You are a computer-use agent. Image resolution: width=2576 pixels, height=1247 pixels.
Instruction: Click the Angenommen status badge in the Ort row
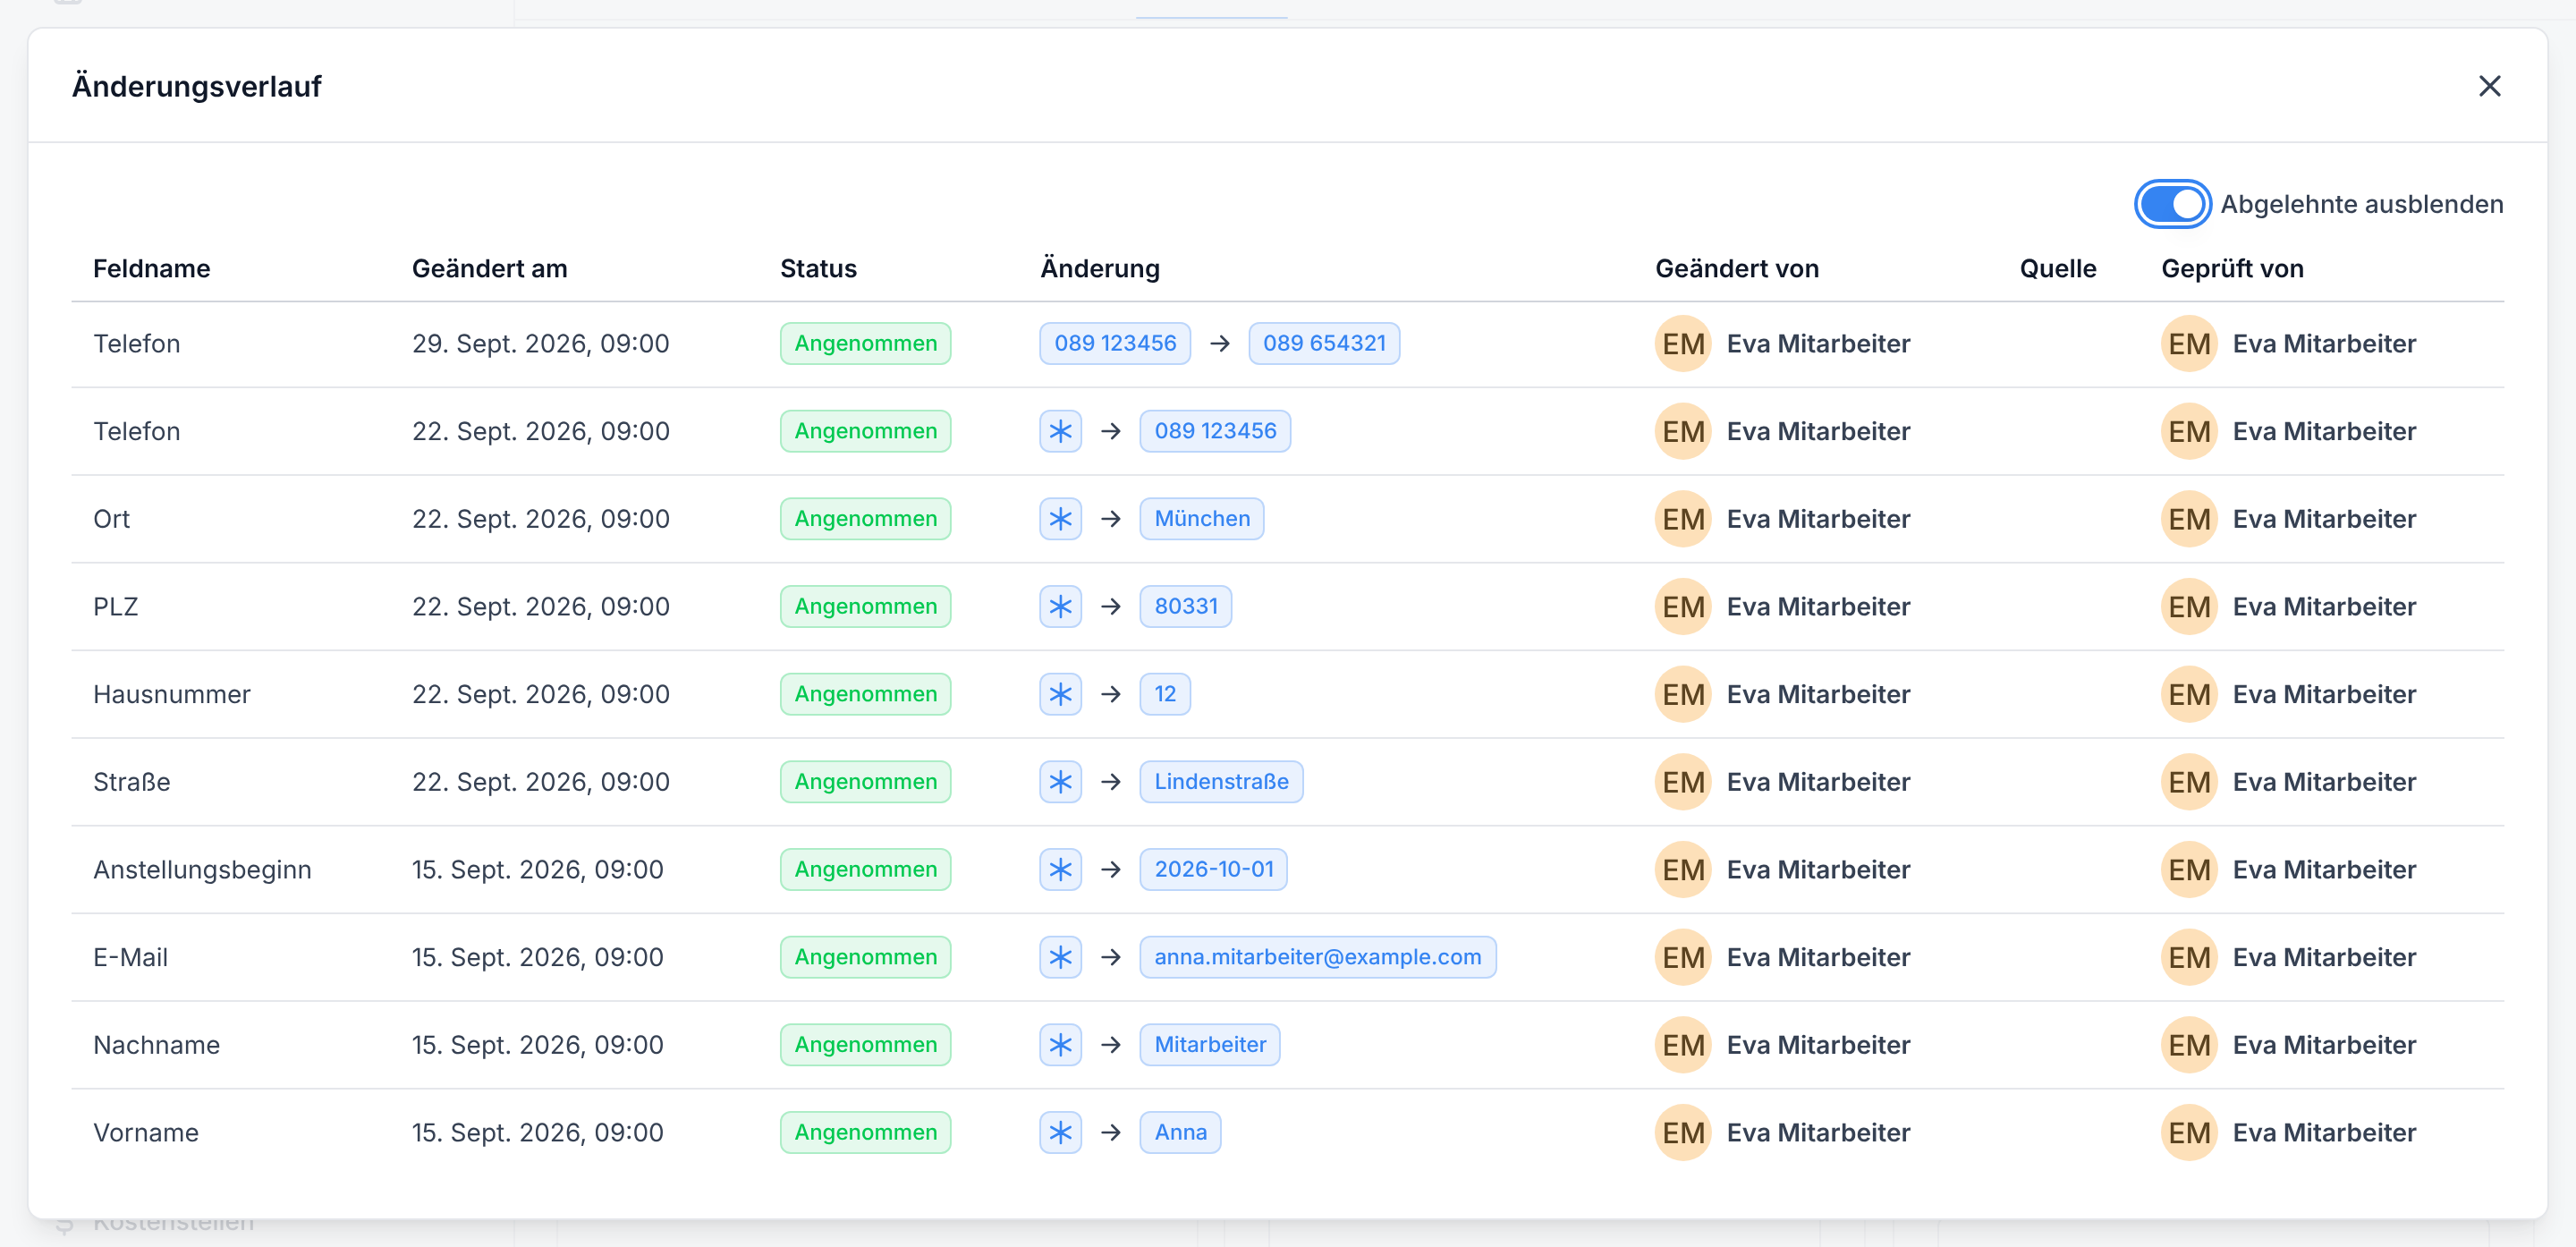point(866,519)
